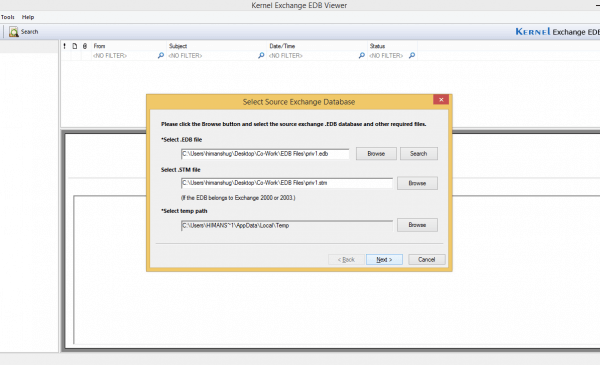This screenshot has height=365, width=600.
Task: Click Search next to EDB file path
Action: (419, 153)
